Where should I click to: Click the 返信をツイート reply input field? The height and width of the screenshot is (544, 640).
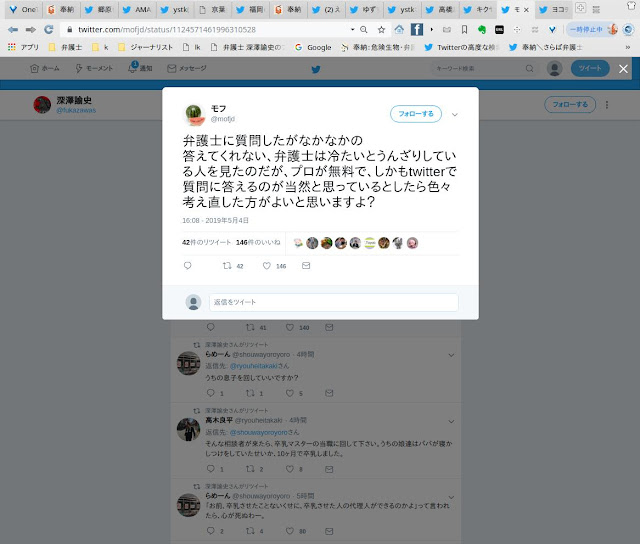[333, 302]
